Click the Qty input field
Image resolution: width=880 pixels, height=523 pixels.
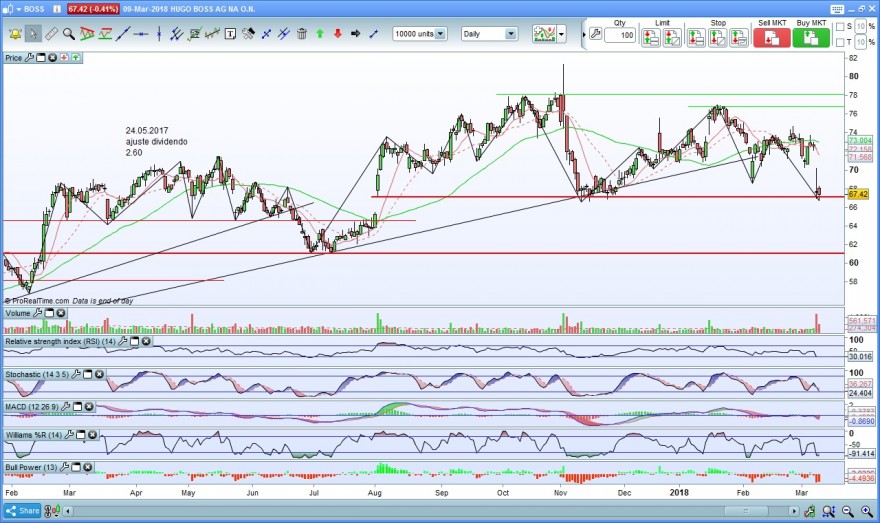pos(620,35)
